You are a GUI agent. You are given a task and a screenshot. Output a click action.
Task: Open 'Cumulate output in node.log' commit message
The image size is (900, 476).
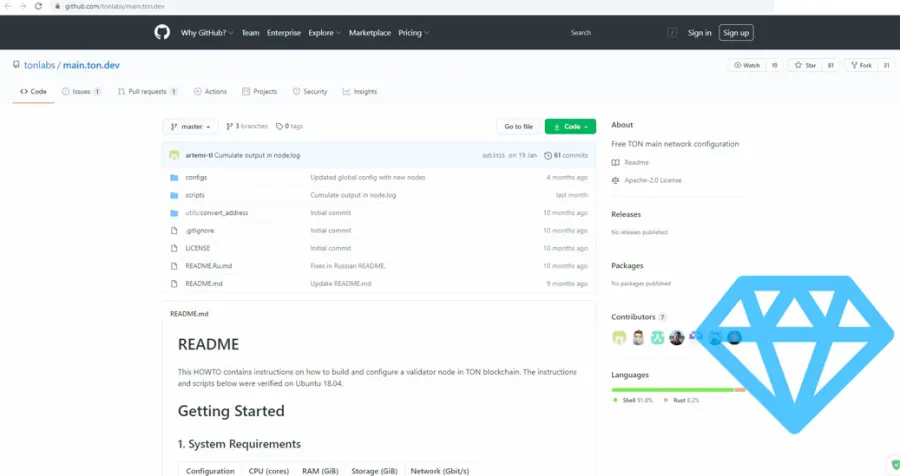click(x=257, y=156)
